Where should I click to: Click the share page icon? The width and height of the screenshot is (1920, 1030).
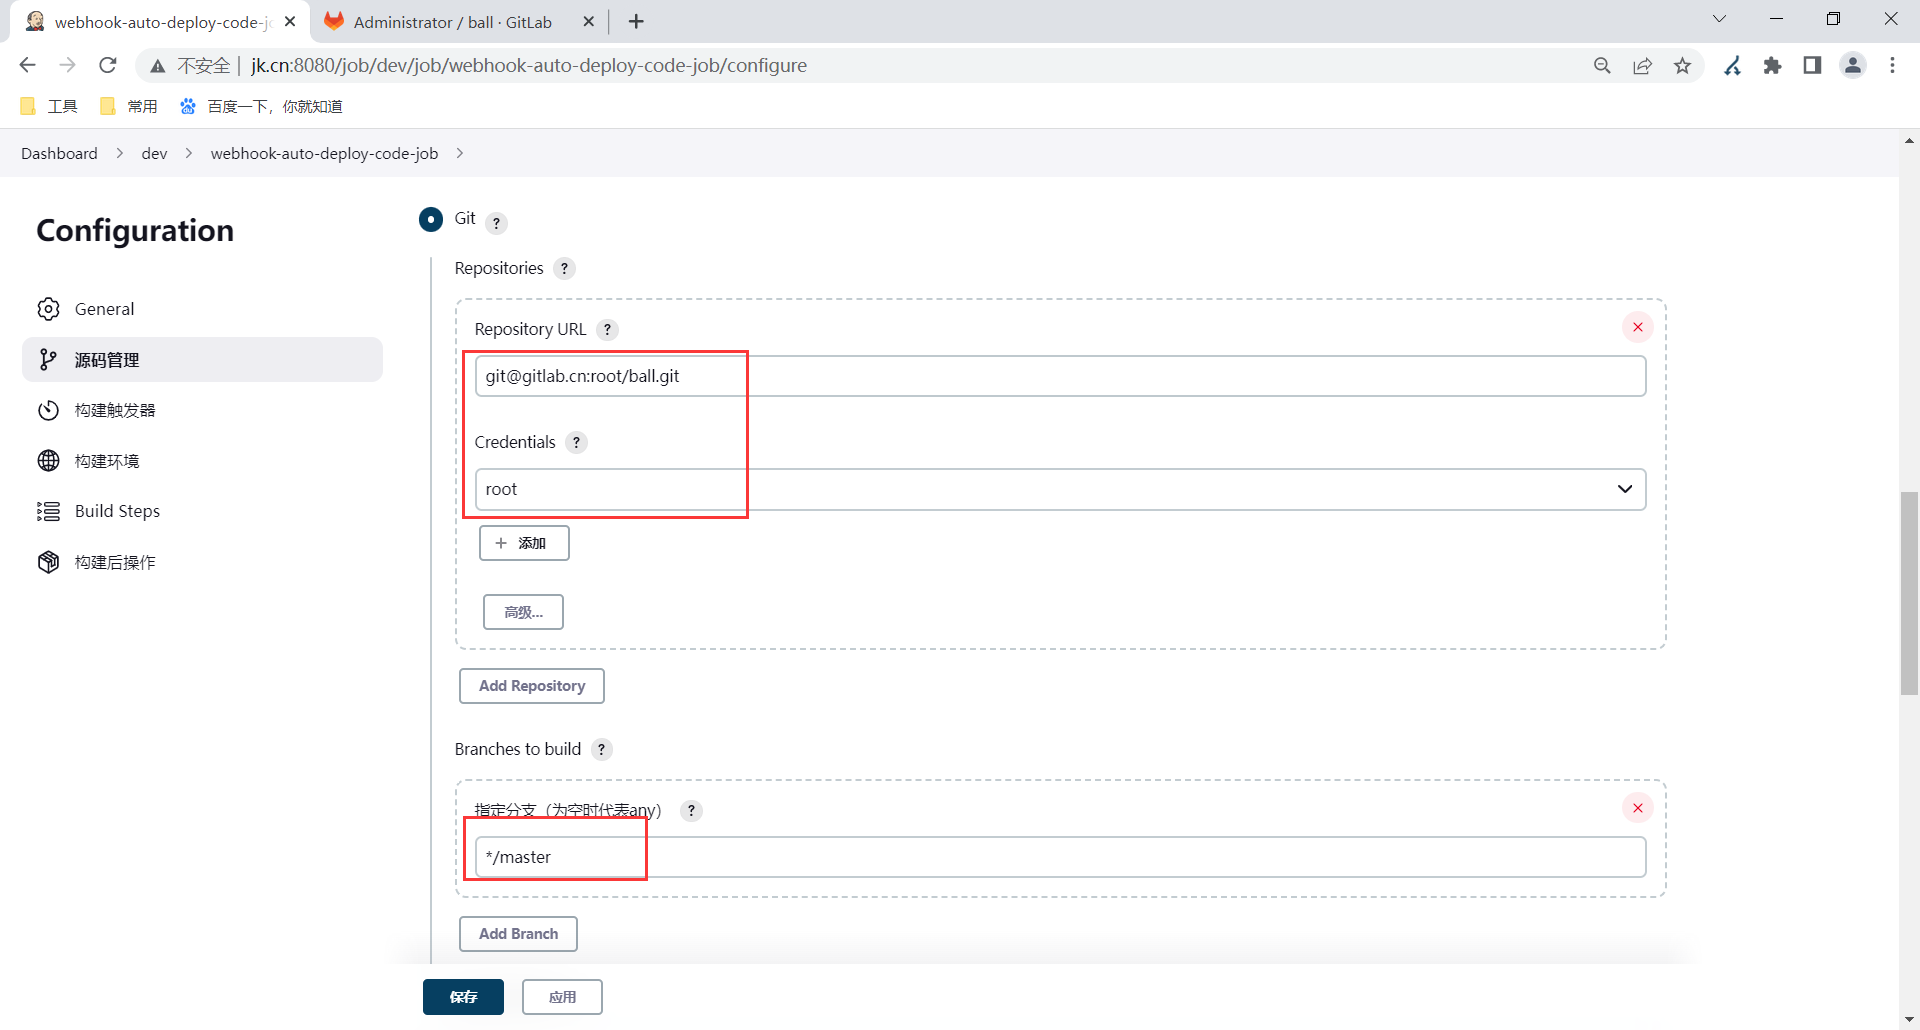coord(1642,65)
